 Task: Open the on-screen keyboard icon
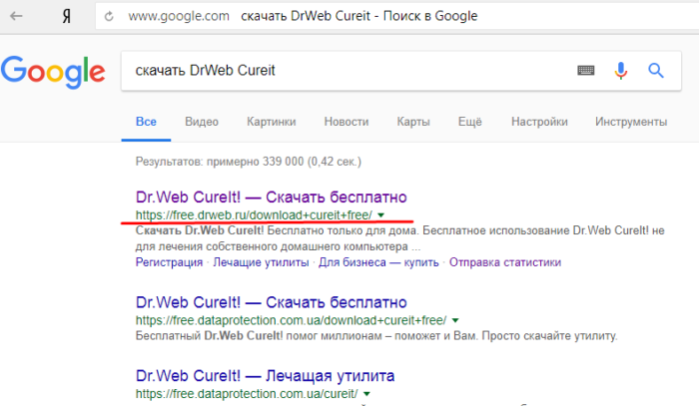586,70
